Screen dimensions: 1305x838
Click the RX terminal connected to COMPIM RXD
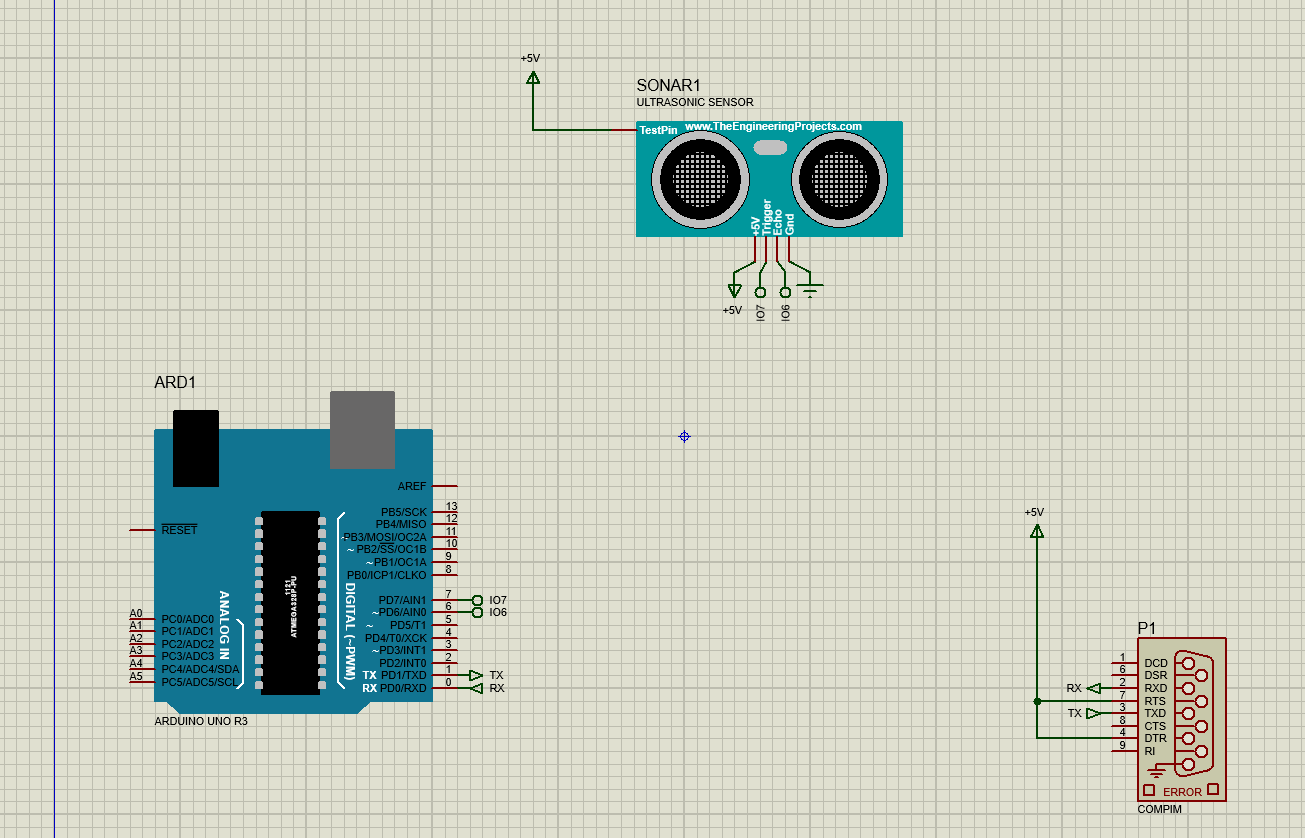(x=1095, y=688)
